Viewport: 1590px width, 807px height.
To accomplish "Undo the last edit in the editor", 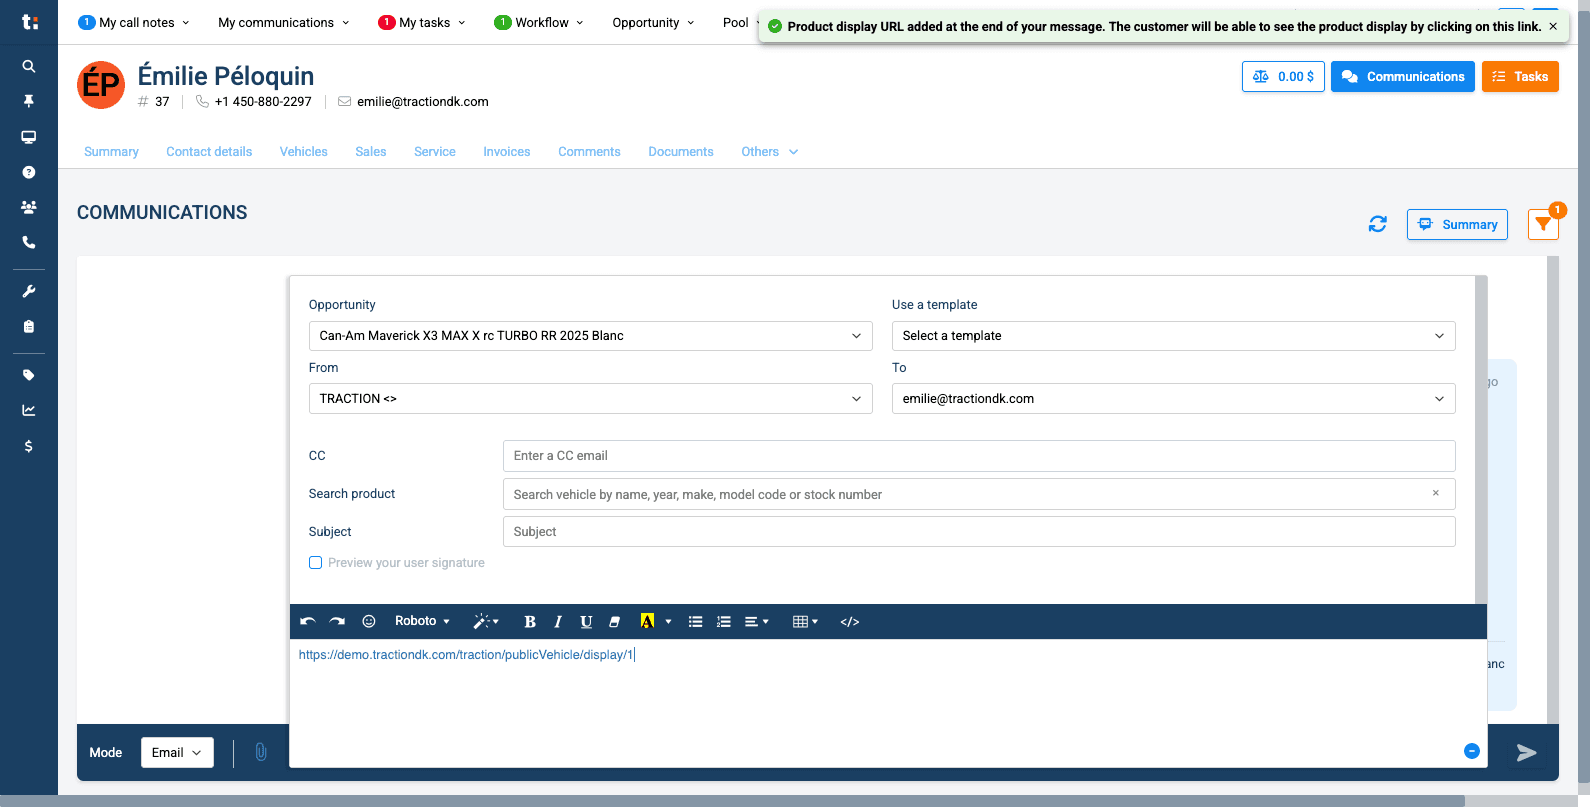I will click(x=308, y=621).
